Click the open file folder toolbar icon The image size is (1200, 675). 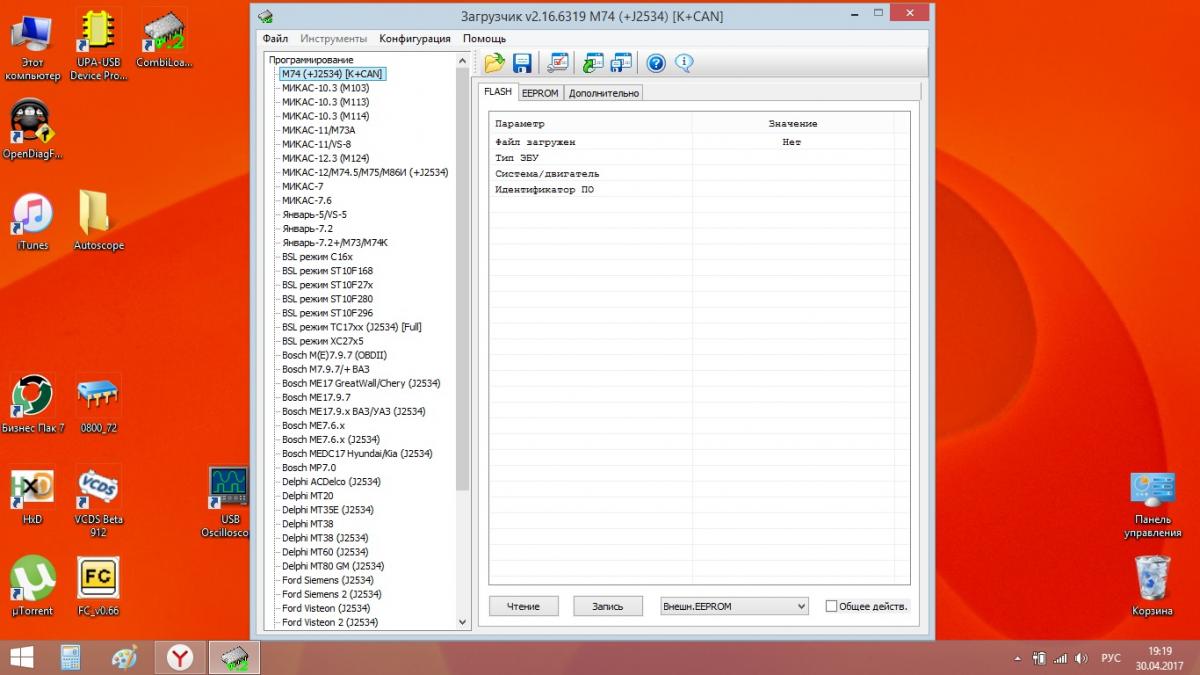[494, 63]
